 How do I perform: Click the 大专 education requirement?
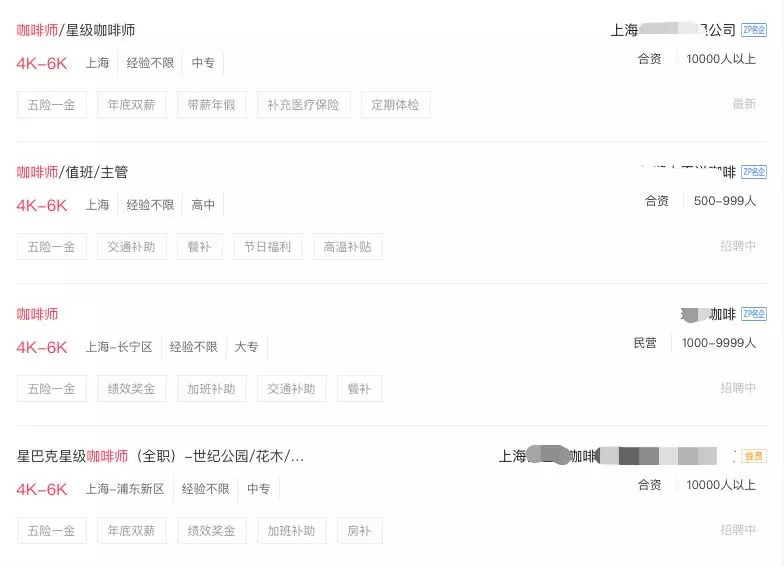click(246, 347)
